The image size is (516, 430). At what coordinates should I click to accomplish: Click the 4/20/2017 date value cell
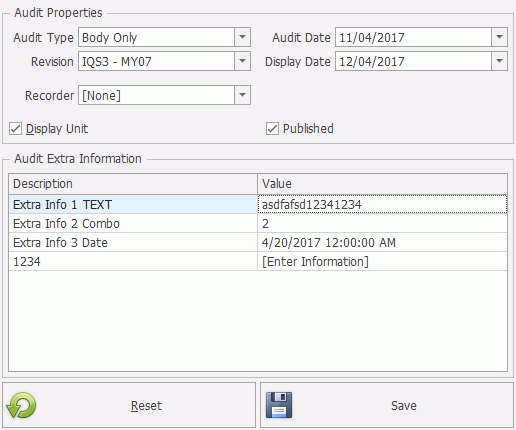(382, 242)
